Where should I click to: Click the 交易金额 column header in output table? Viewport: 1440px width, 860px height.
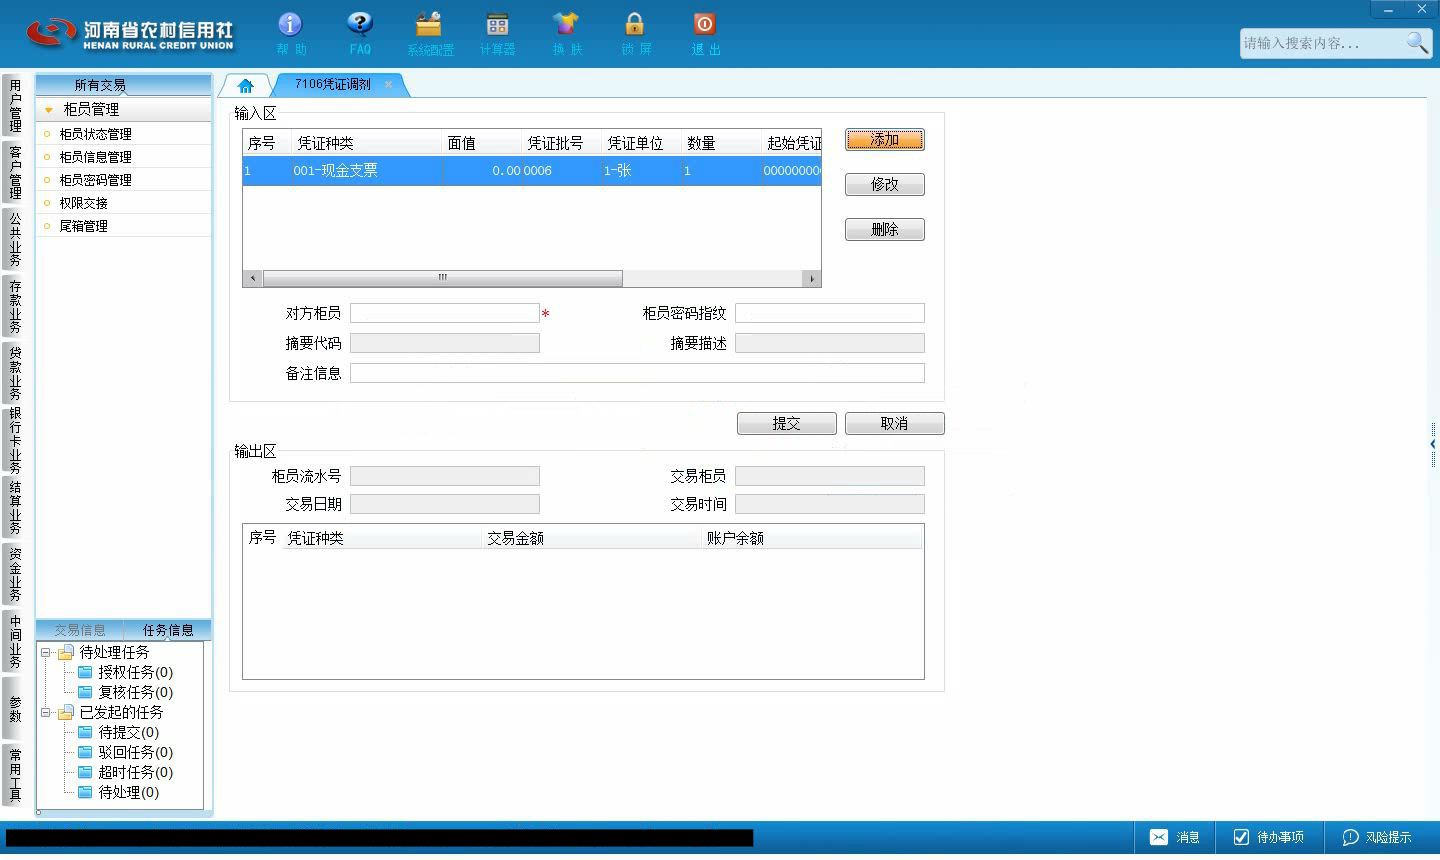[591, 538]
